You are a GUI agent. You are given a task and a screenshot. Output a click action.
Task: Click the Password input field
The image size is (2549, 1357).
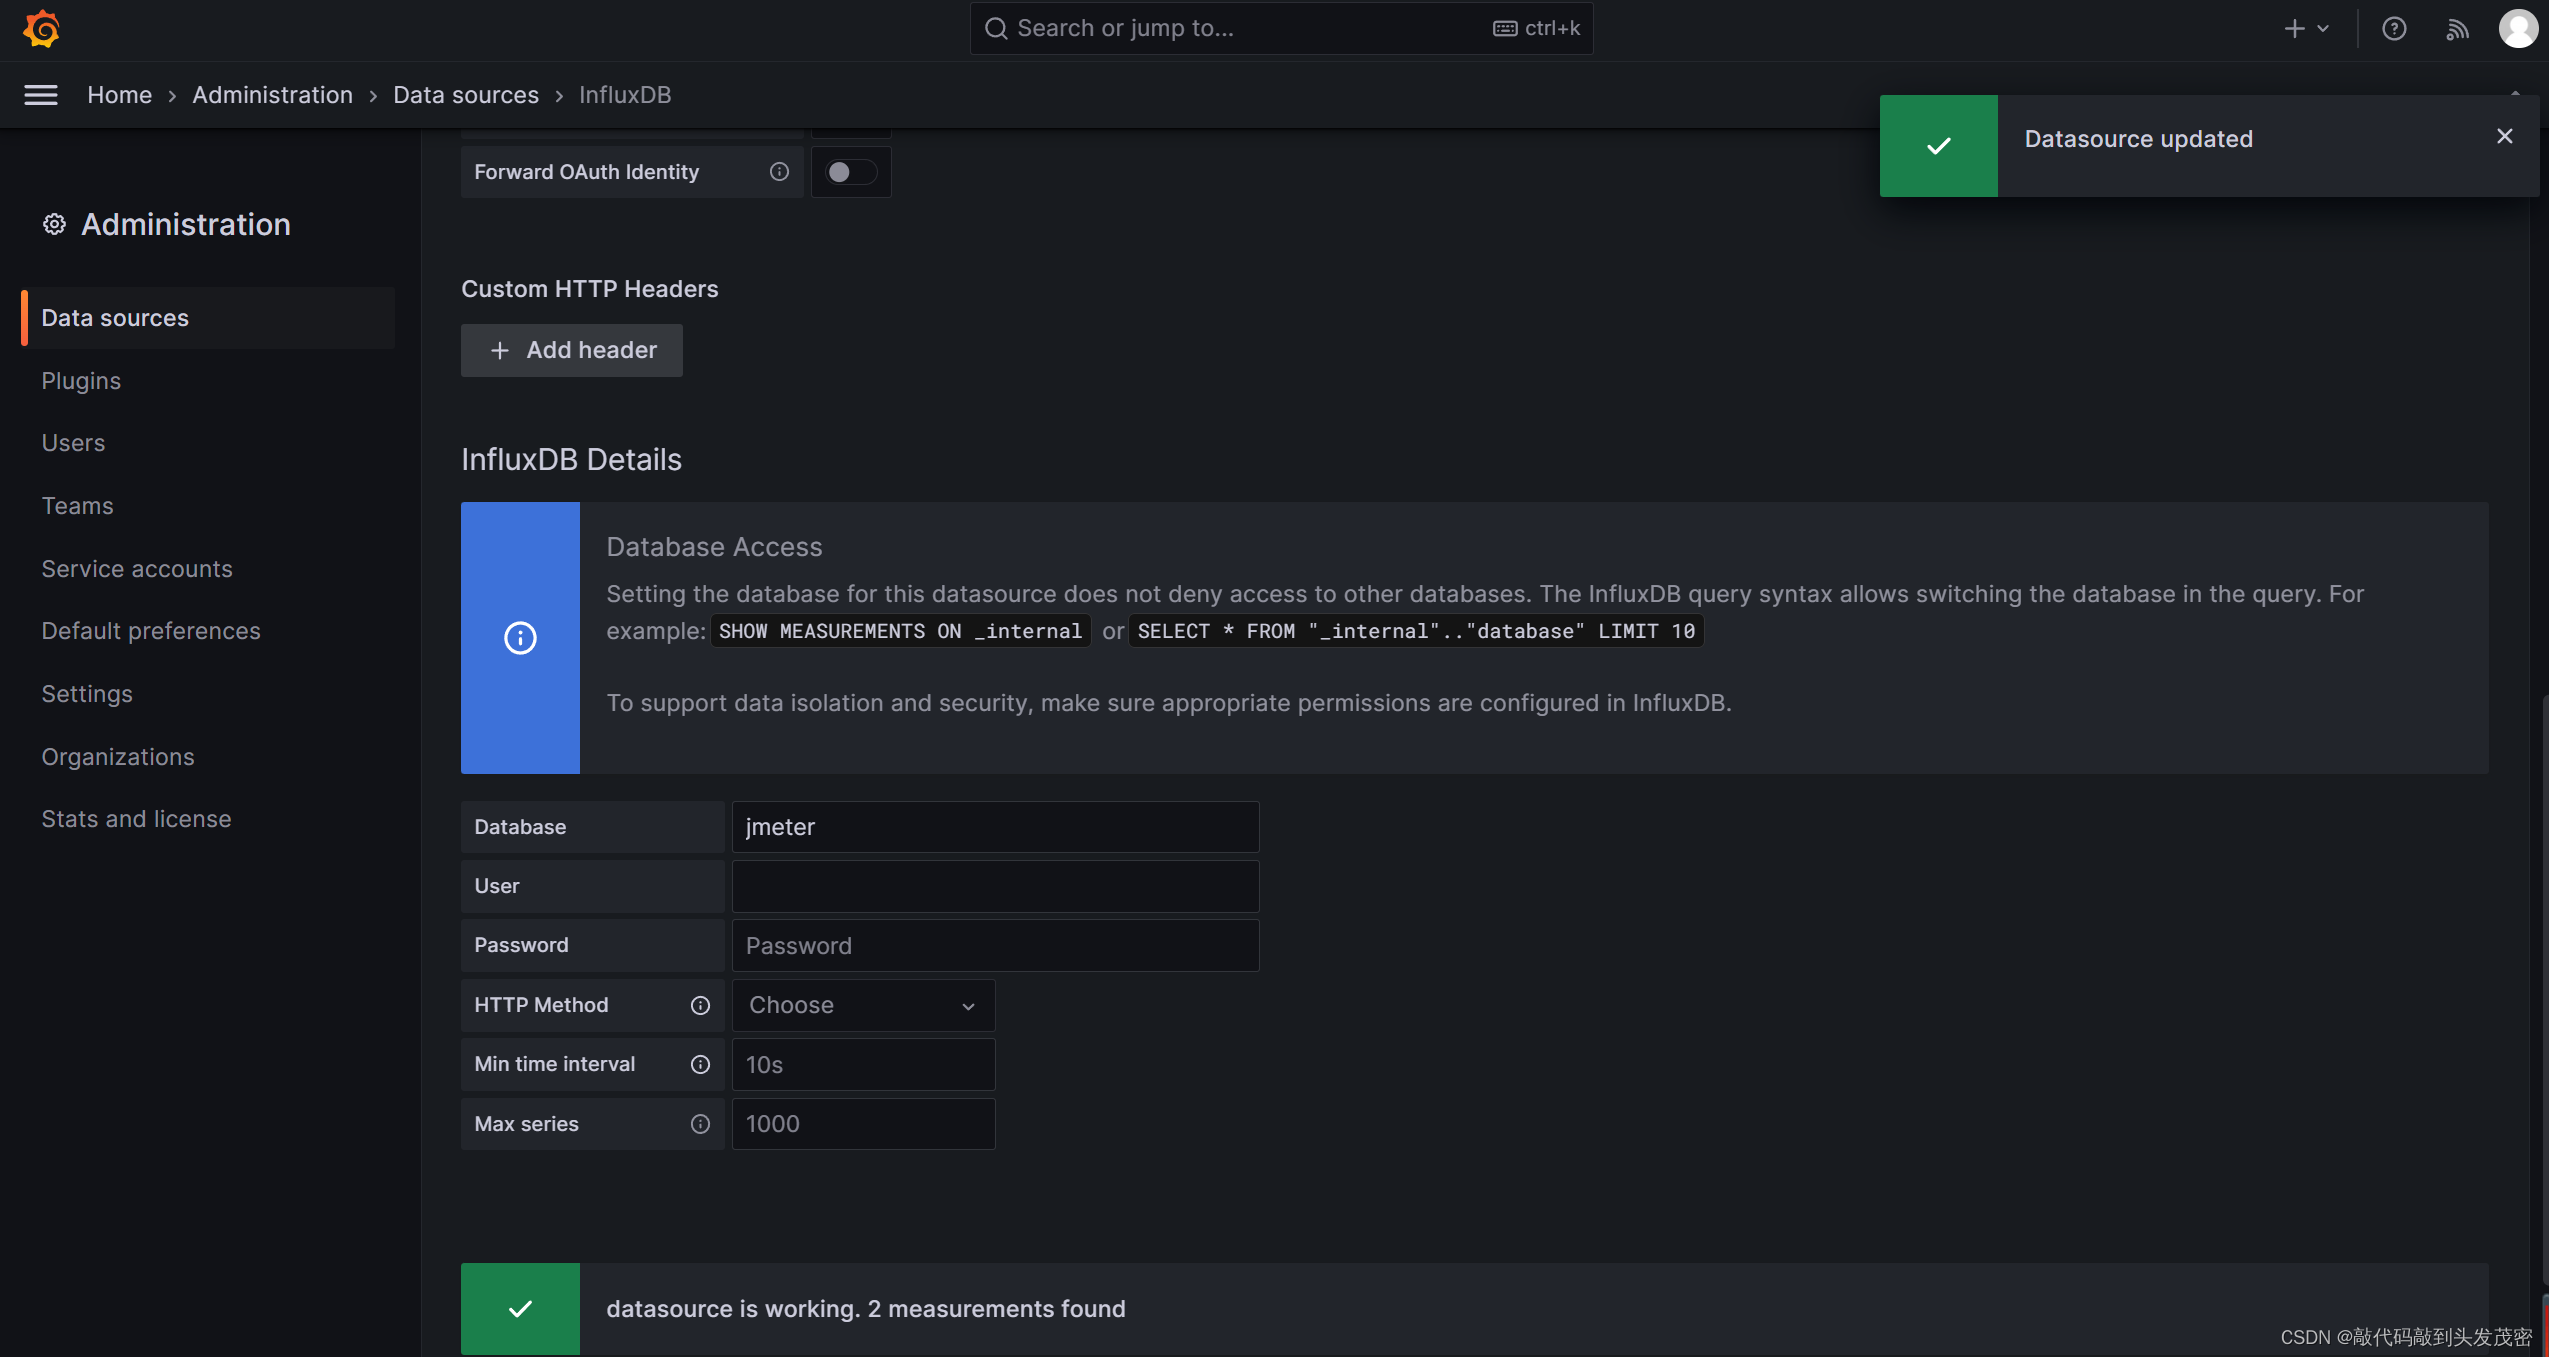click(x=994, y=946)
